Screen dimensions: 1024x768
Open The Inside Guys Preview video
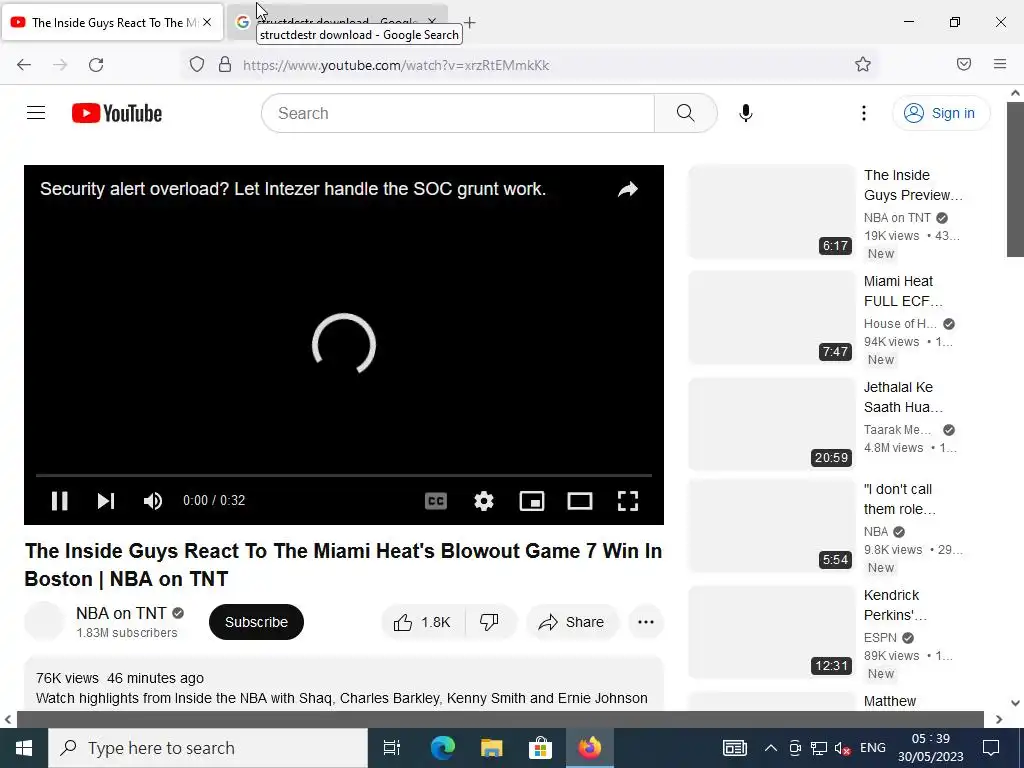click(913, 185)
